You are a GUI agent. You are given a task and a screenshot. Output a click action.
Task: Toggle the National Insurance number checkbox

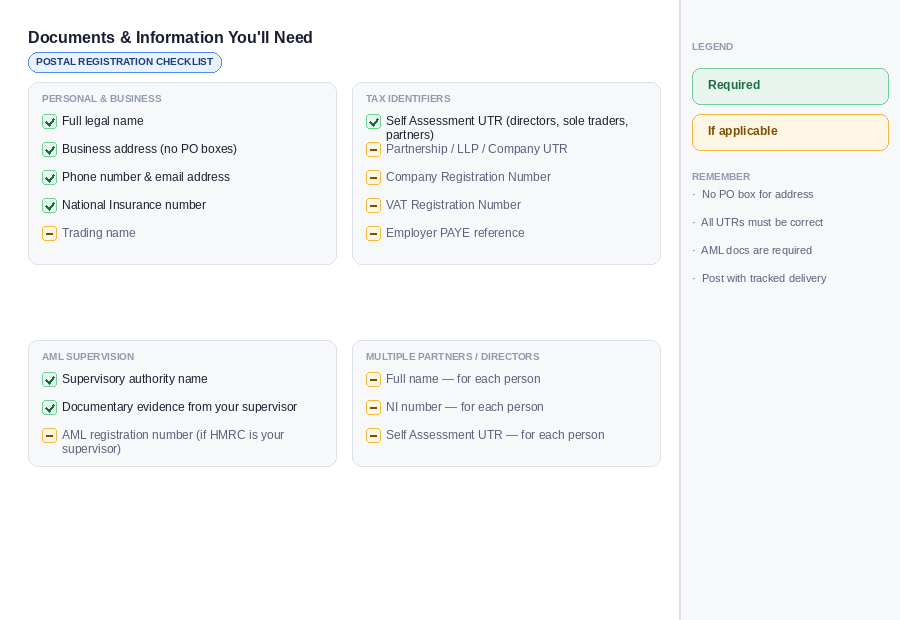point(50,206)
